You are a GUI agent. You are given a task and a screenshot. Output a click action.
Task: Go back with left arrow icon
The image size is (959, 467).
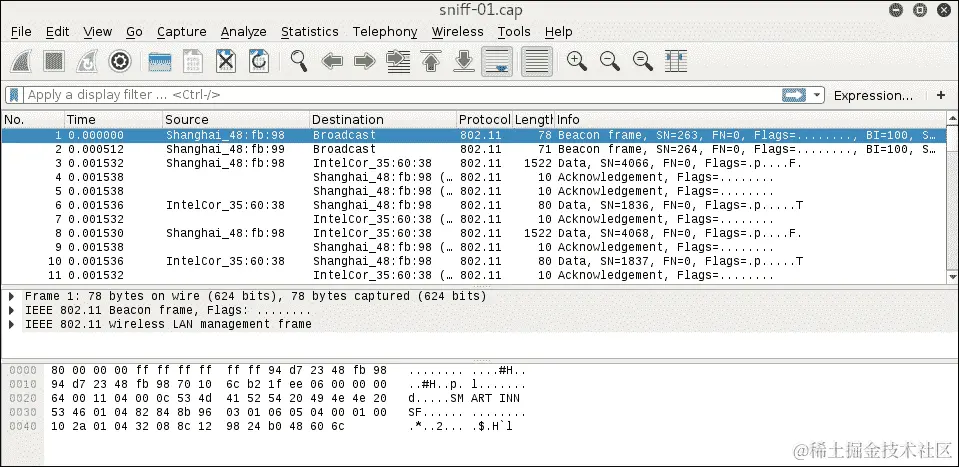(332, 62)
